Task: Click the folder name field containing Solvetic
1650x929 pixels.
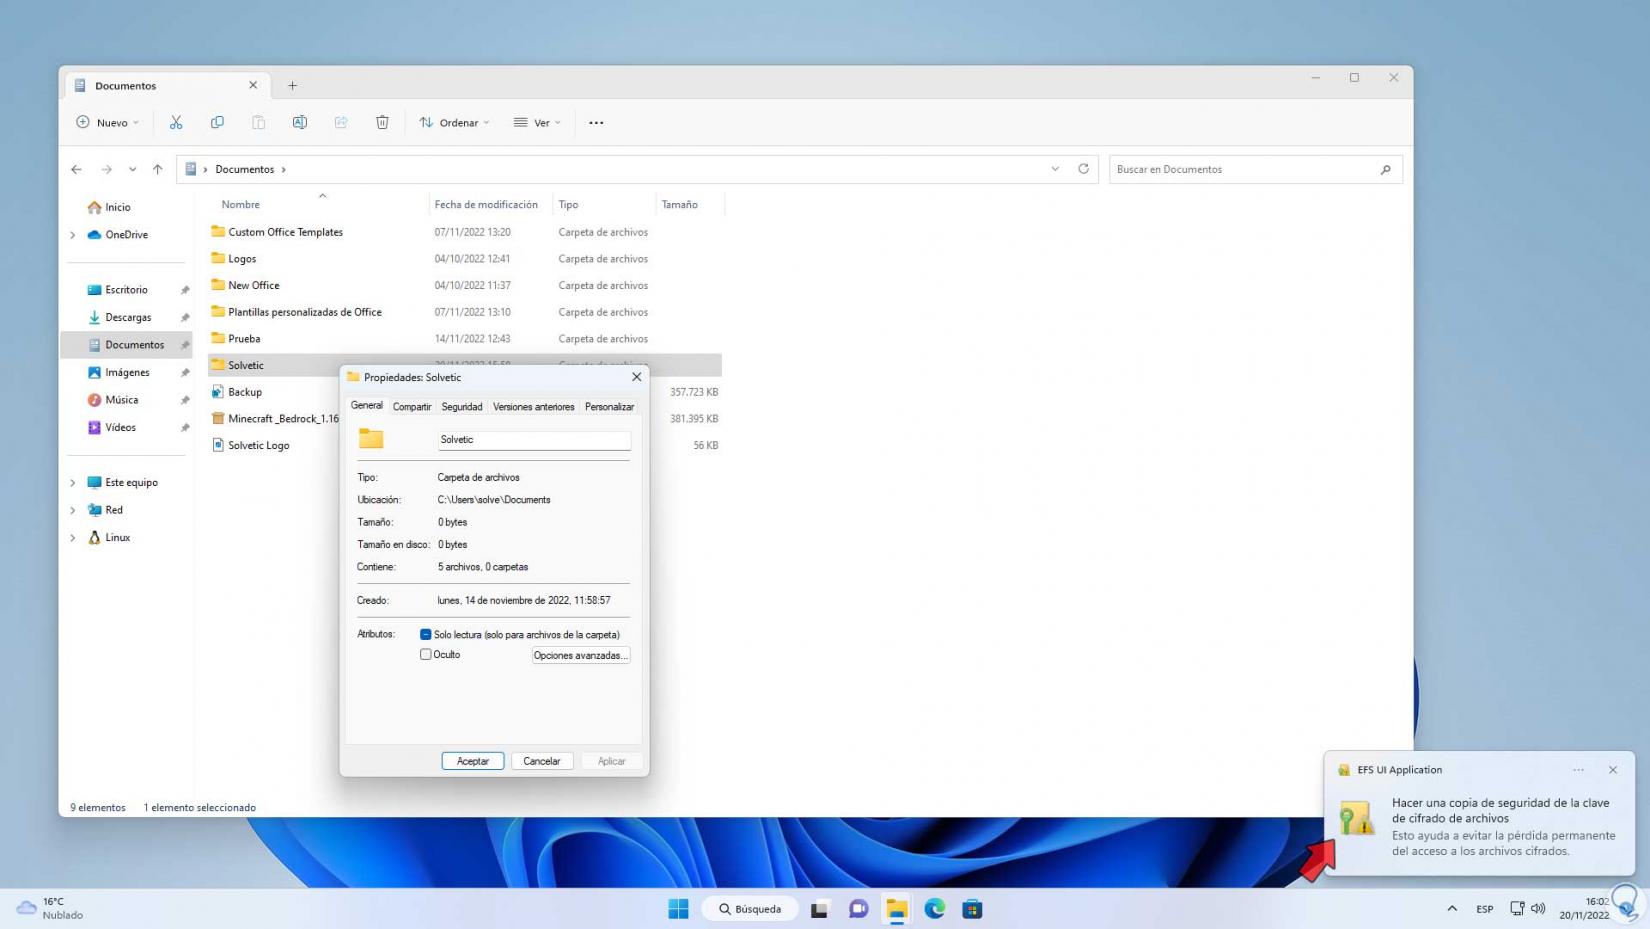Action: pyautogui.click(x=534, y=440)
